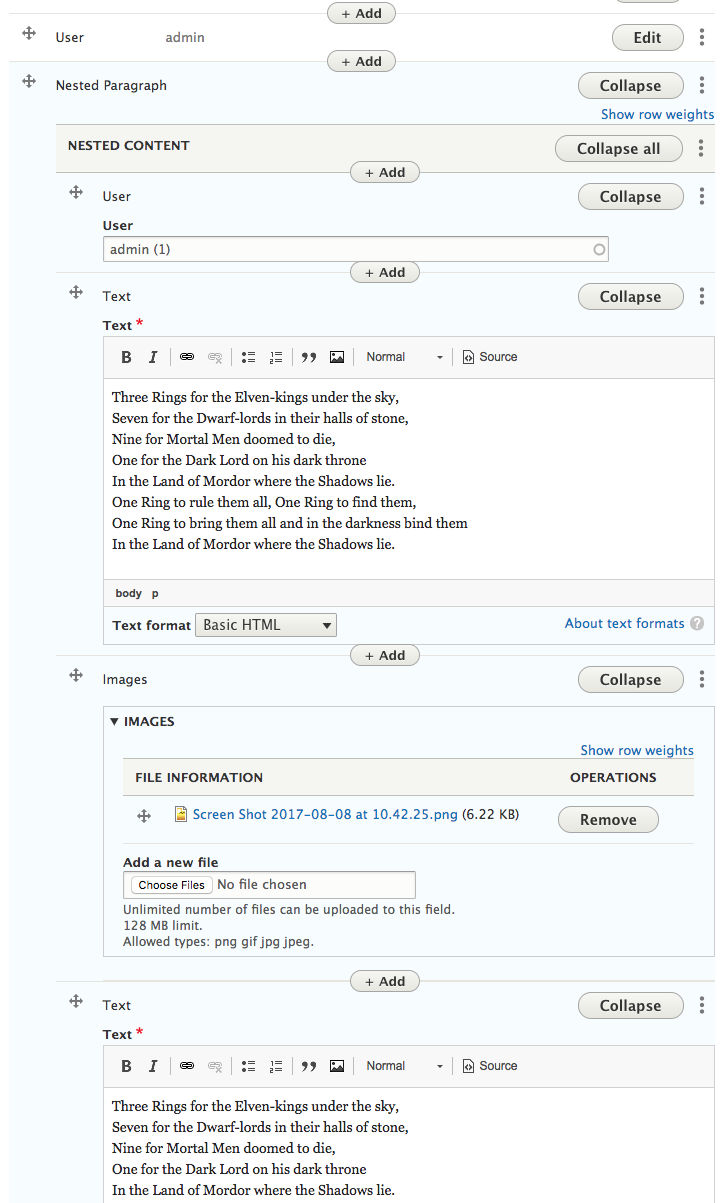Click Italic icon in first Text editor
The width and height of the screenshot is (725, 1203).
153,357
